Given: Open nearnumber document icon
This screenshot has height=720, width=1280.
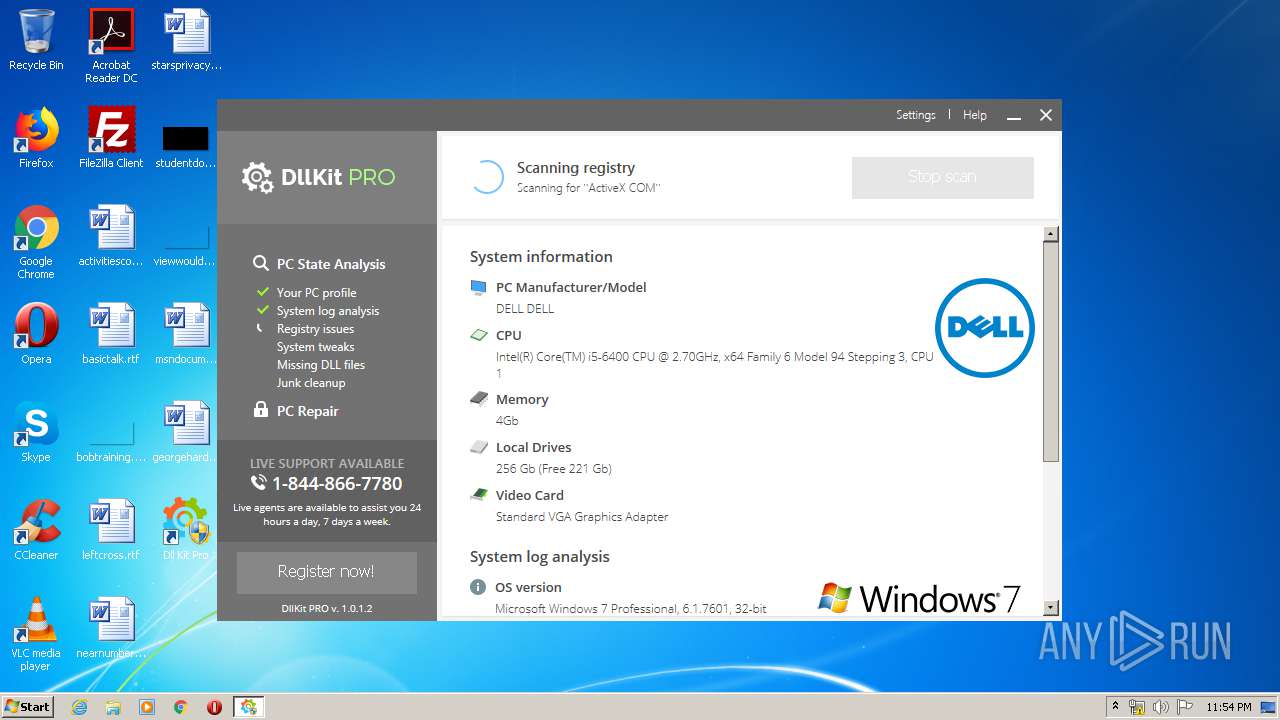Looking at the screenshot, I should [x=111, y=628].
